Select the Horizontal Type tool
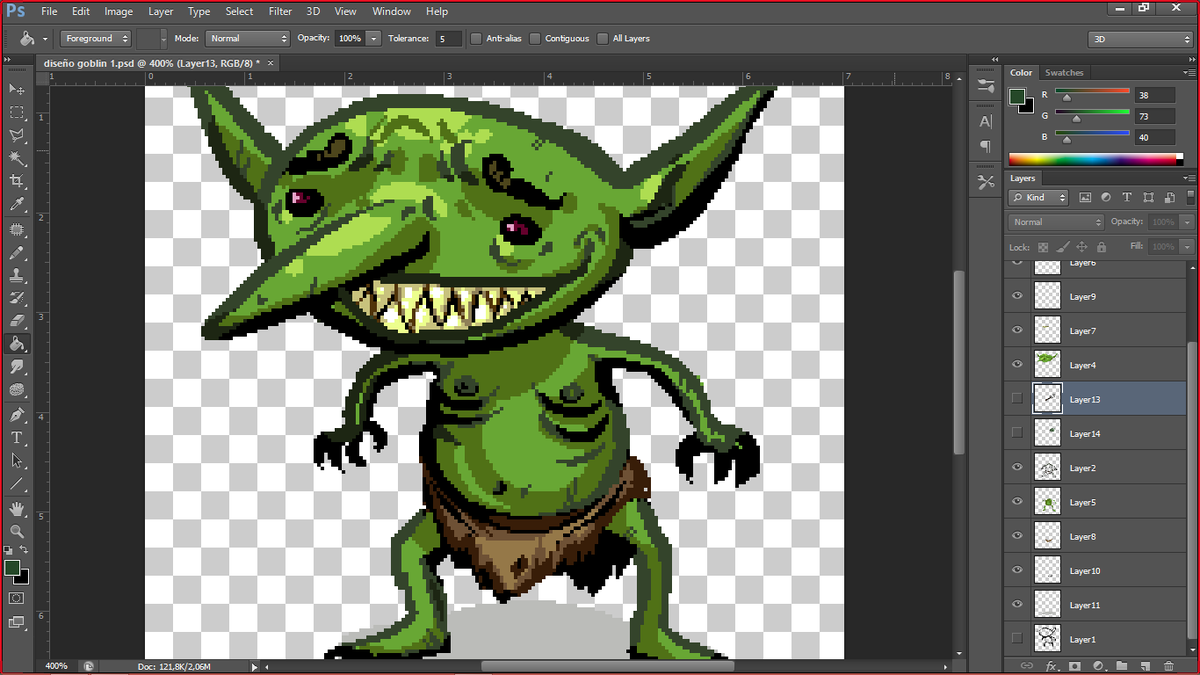This screenshot has width=1200, height=675. (17, 438)
